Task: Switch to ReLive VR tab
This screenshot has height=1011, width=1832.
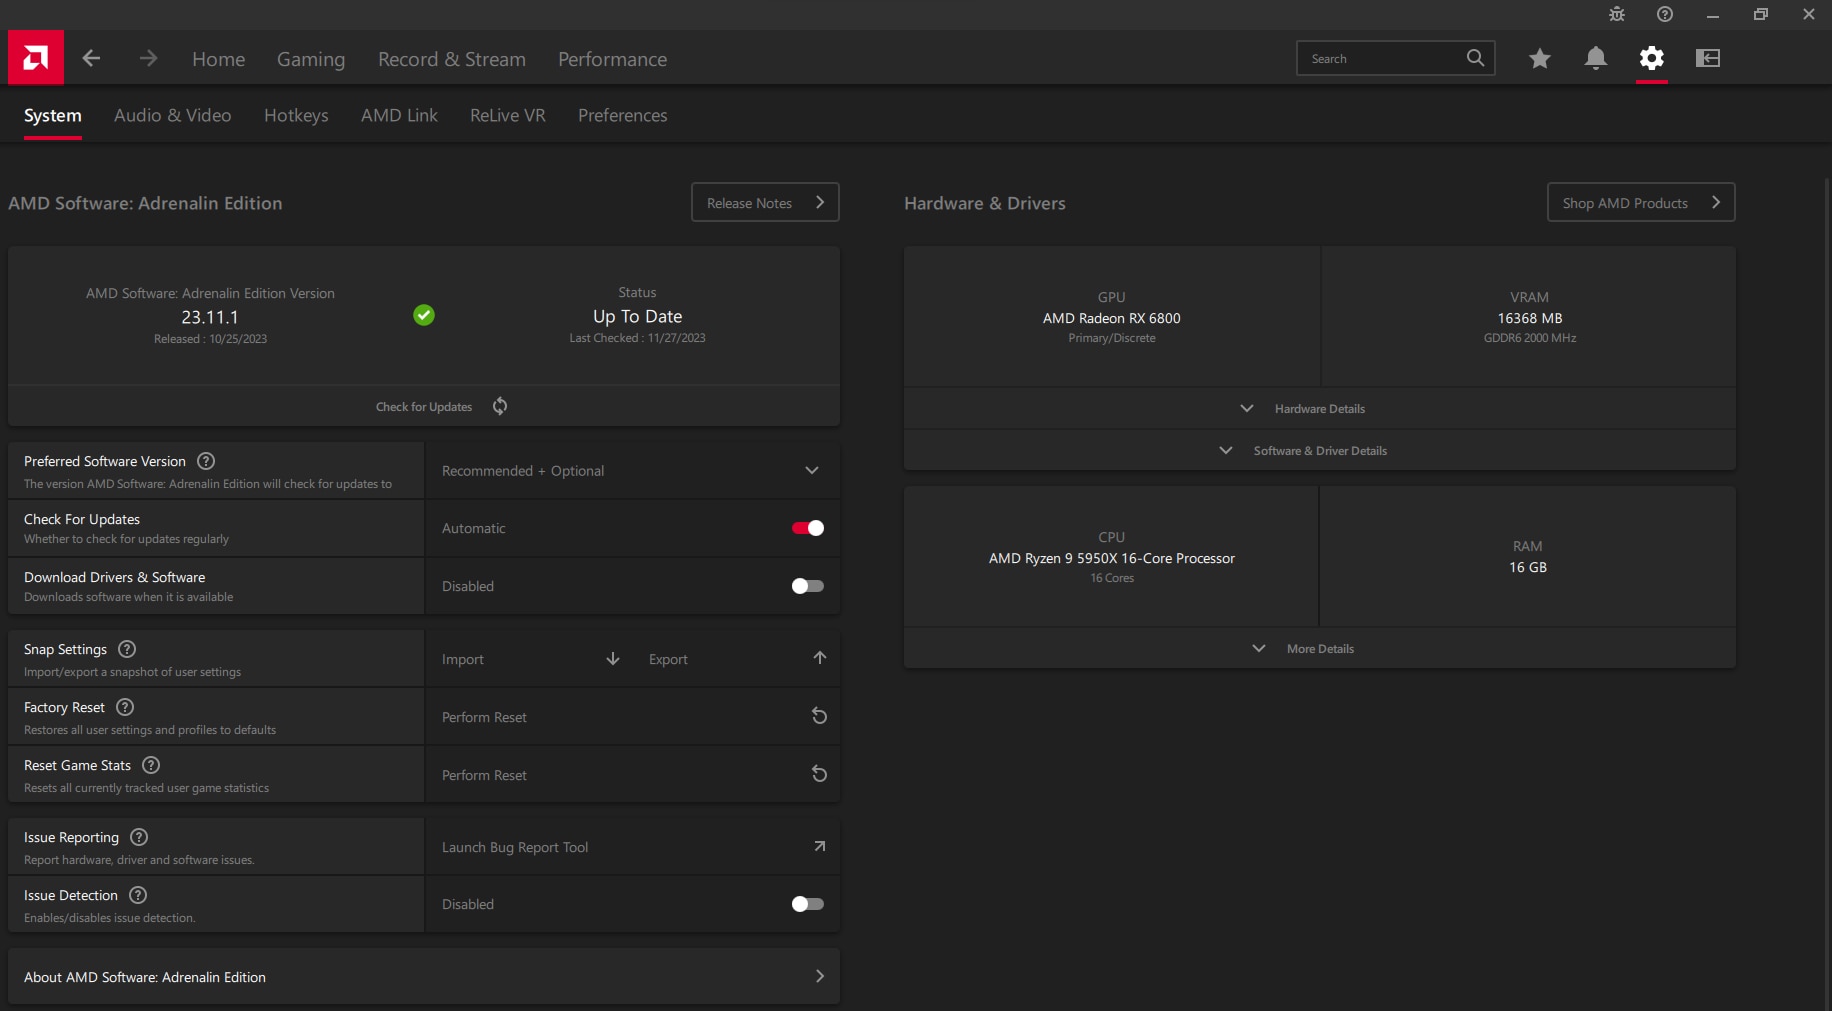Action: [x=508, y=115]
